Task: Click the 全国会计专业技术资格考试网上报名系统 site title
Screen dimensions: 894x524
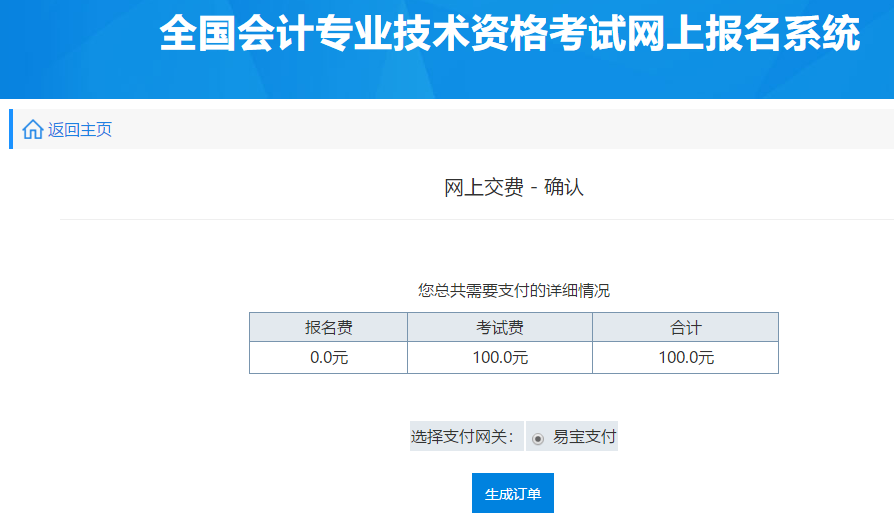Action: pos(509,34)
